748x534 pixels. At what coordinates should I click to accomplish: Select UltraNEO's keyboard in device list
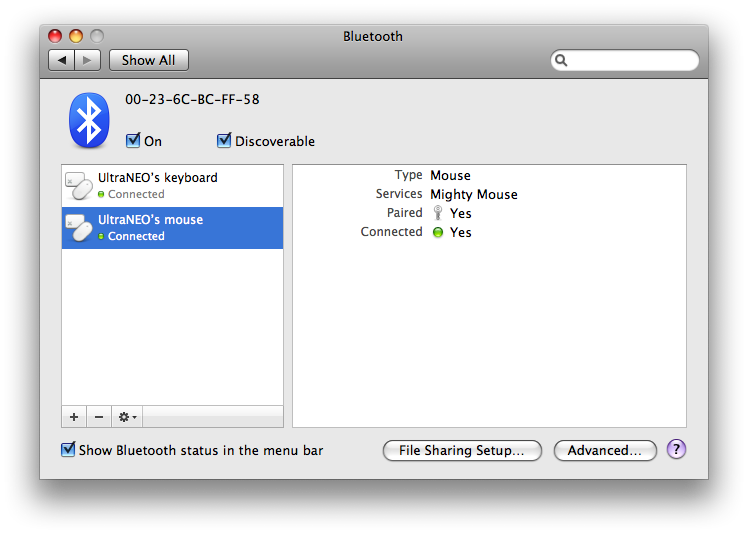click(172, 186)
